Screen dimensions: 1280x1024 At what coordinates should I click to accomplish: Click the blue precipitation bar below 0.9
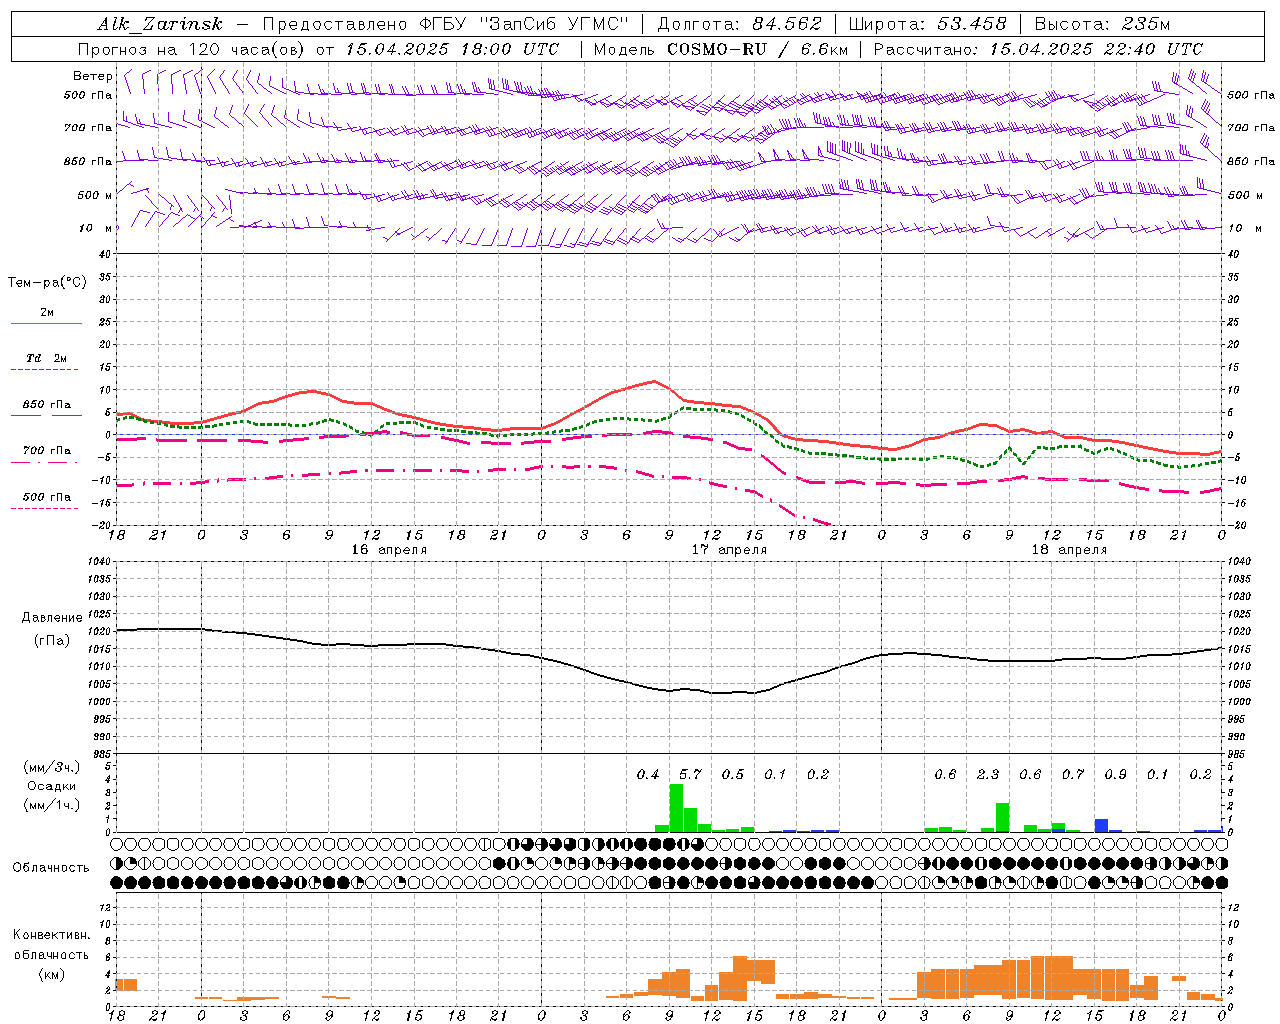point(1101,825)
